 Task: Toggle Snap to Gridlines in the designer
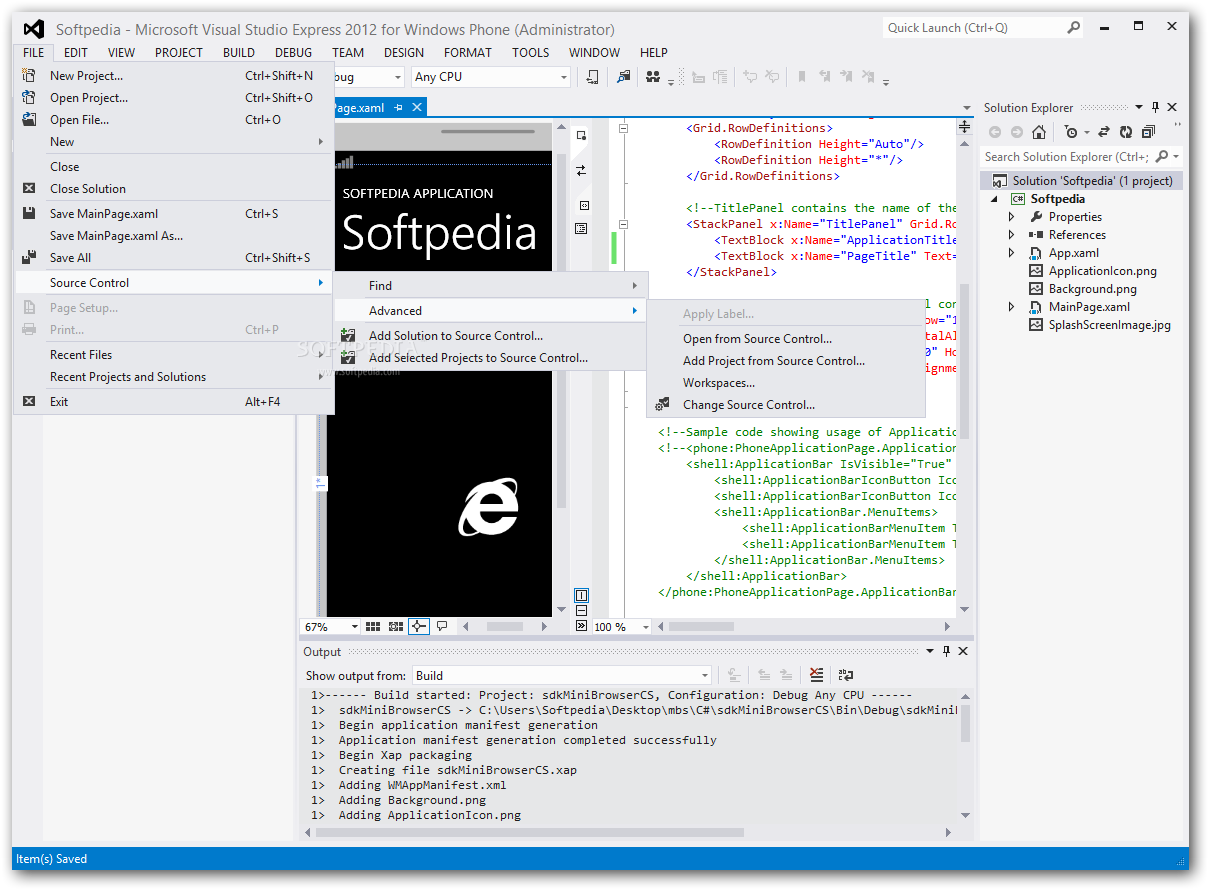click(x=396, y=626)
